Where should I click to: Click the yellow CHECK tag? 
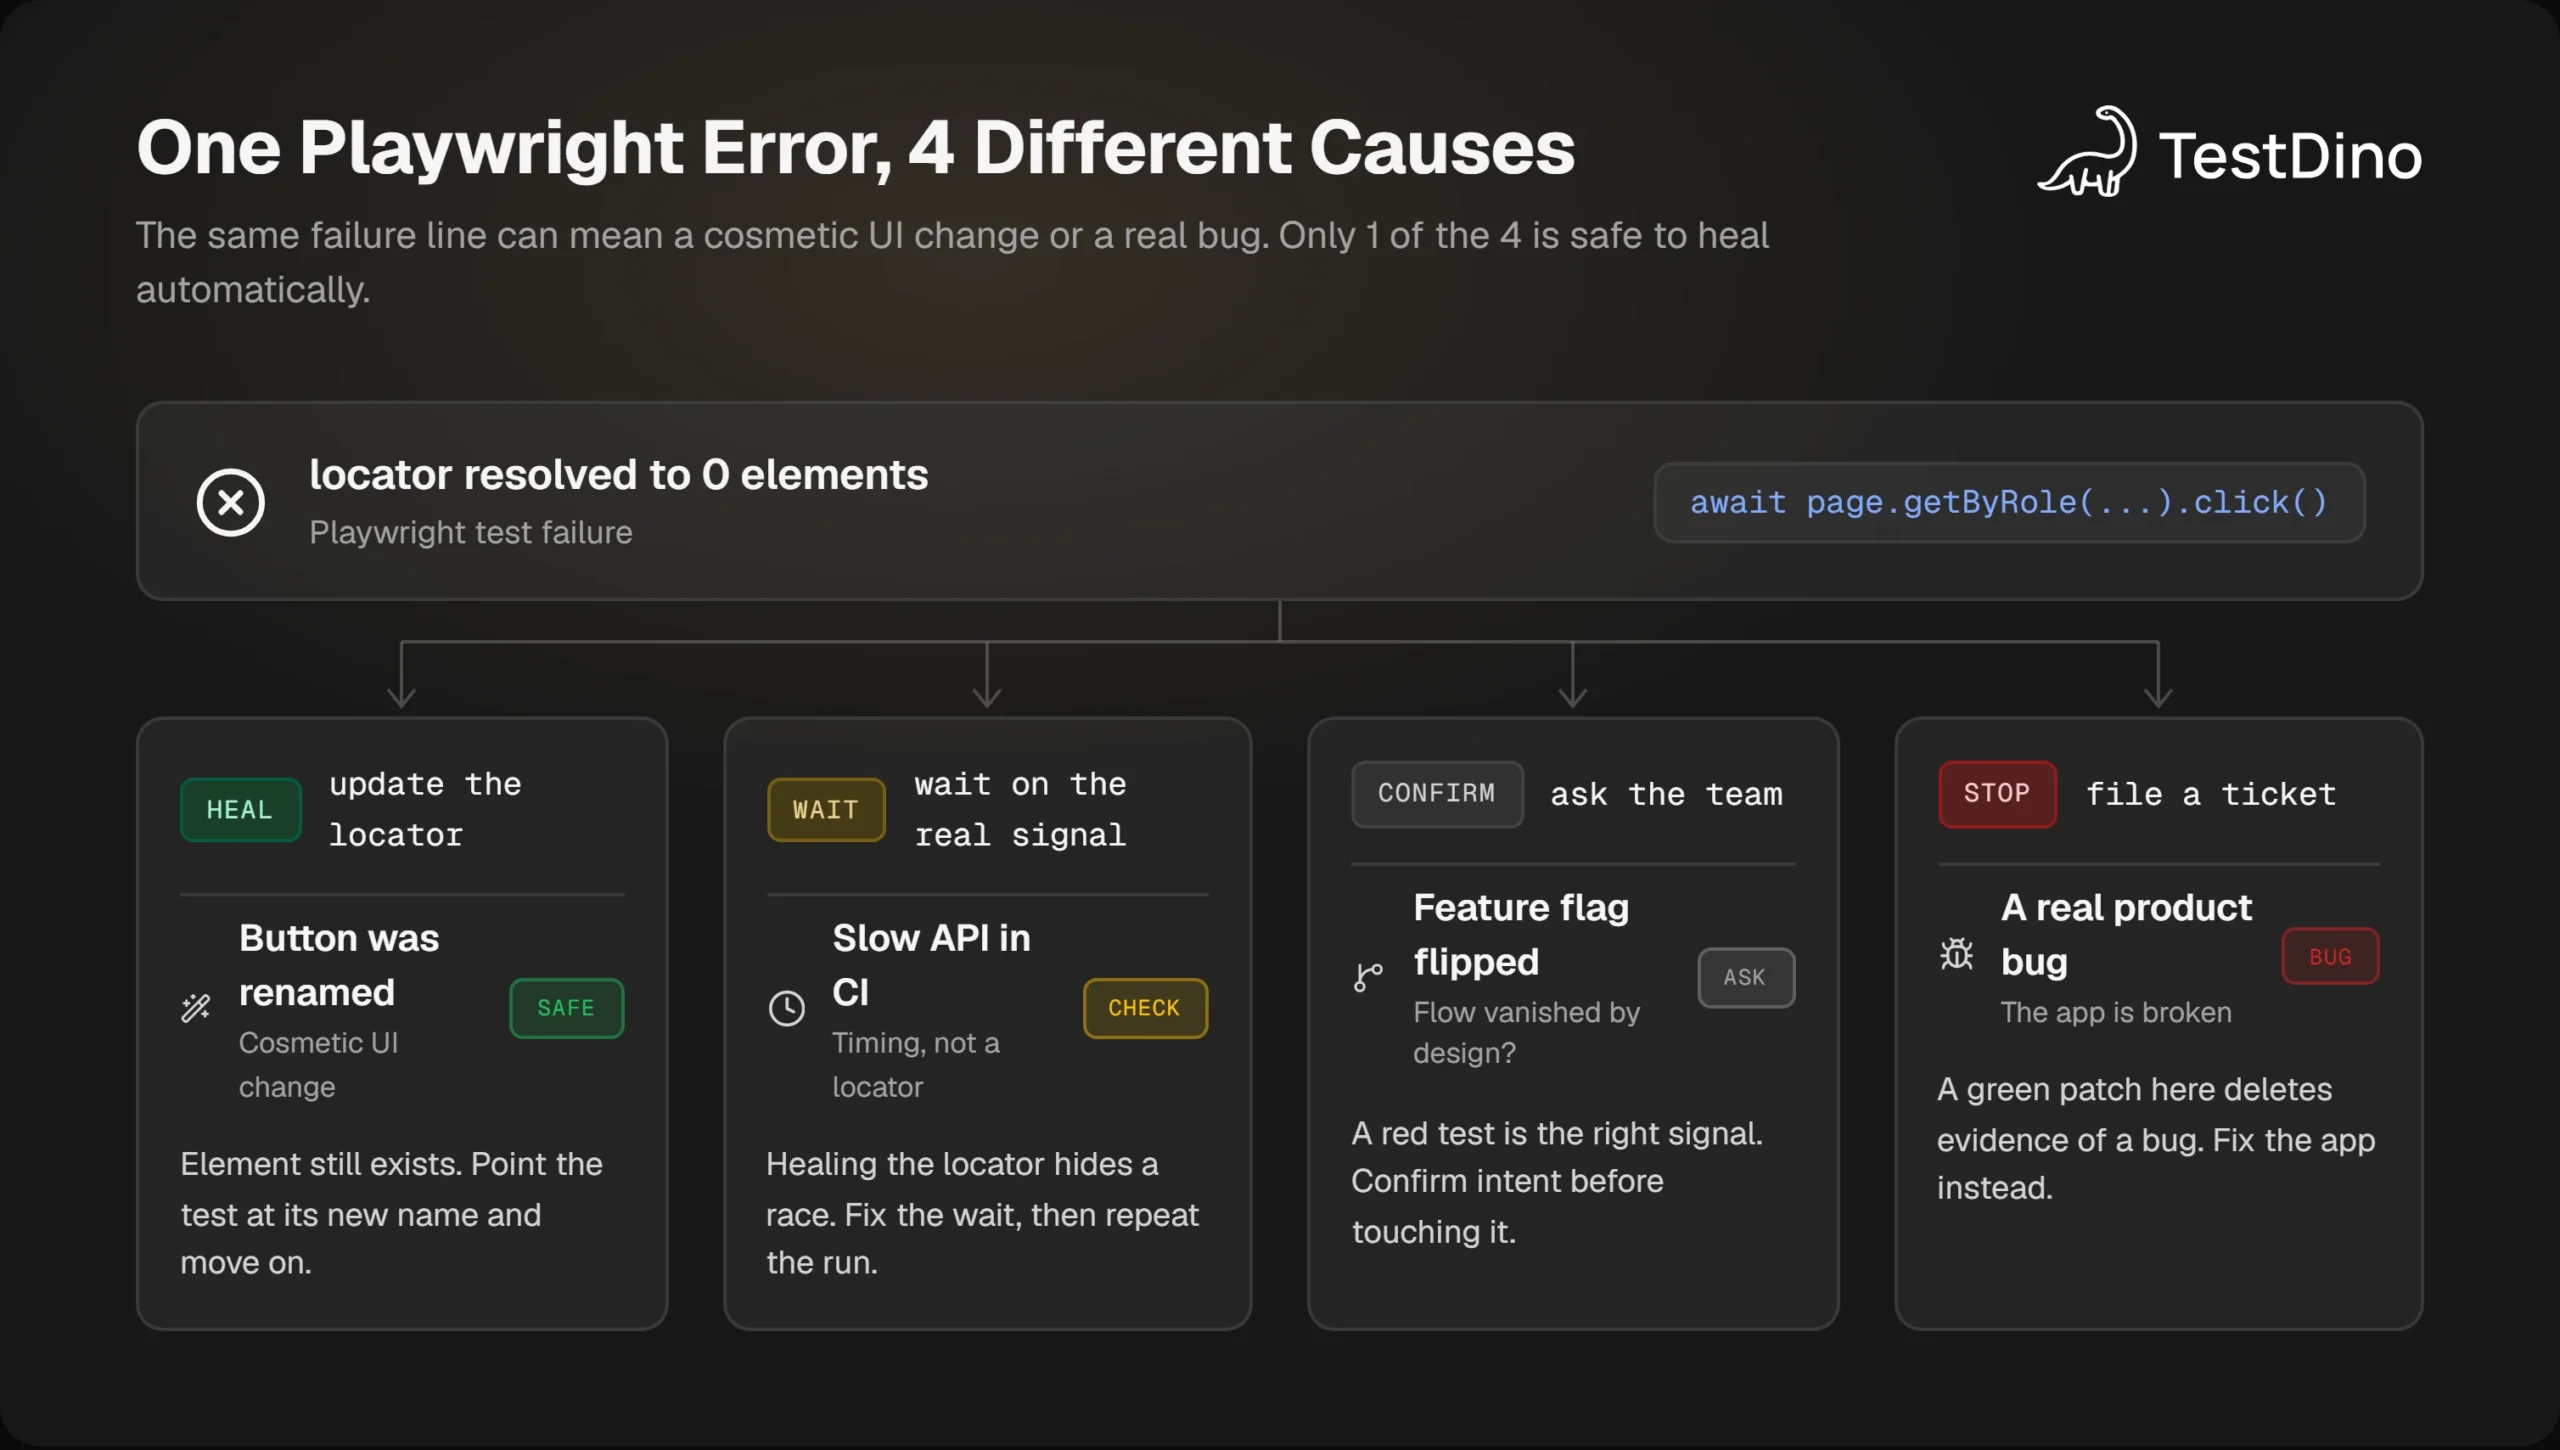(x=1145, y=1008)
